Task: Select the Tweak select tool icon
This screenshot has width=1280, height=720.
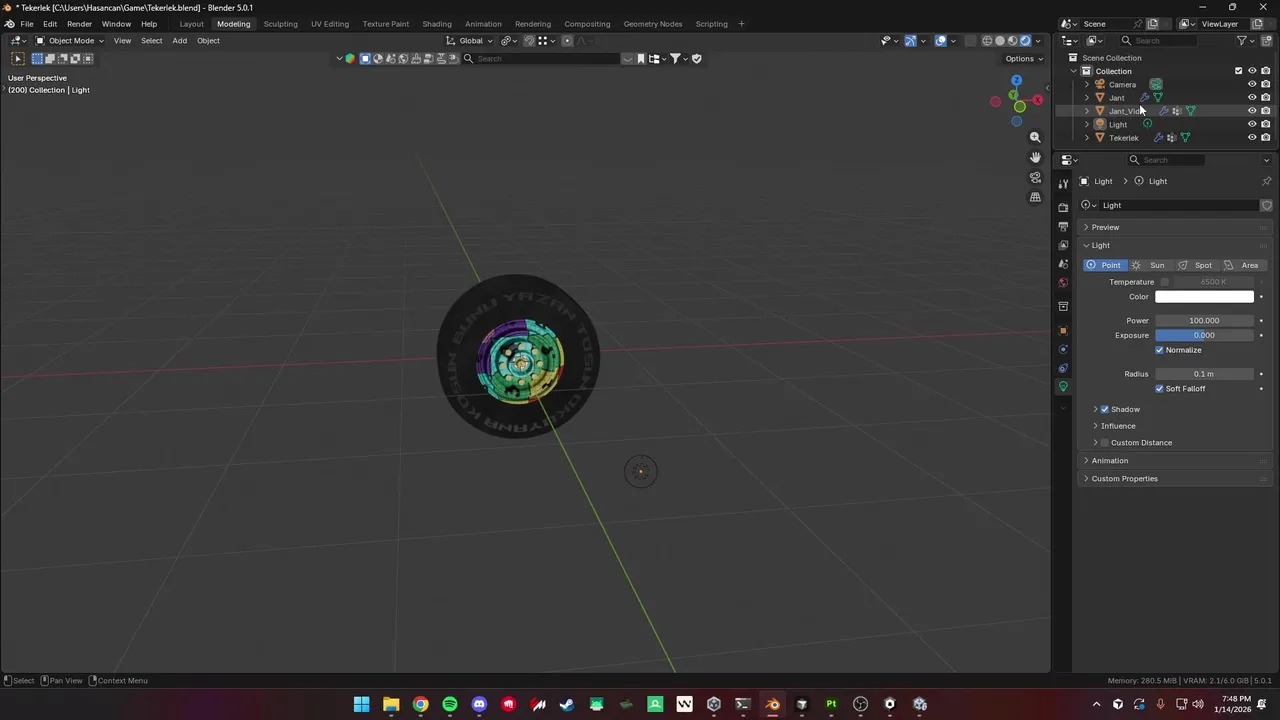Action: [x=18, y=59]
